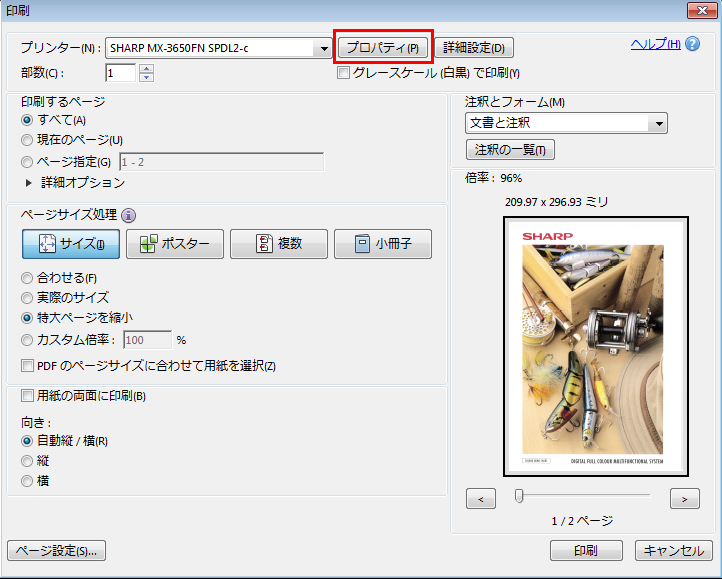The height and width of the screenshot is (579, 722).
Task: Open ページ設定 page setup
Action: [57, 550]
